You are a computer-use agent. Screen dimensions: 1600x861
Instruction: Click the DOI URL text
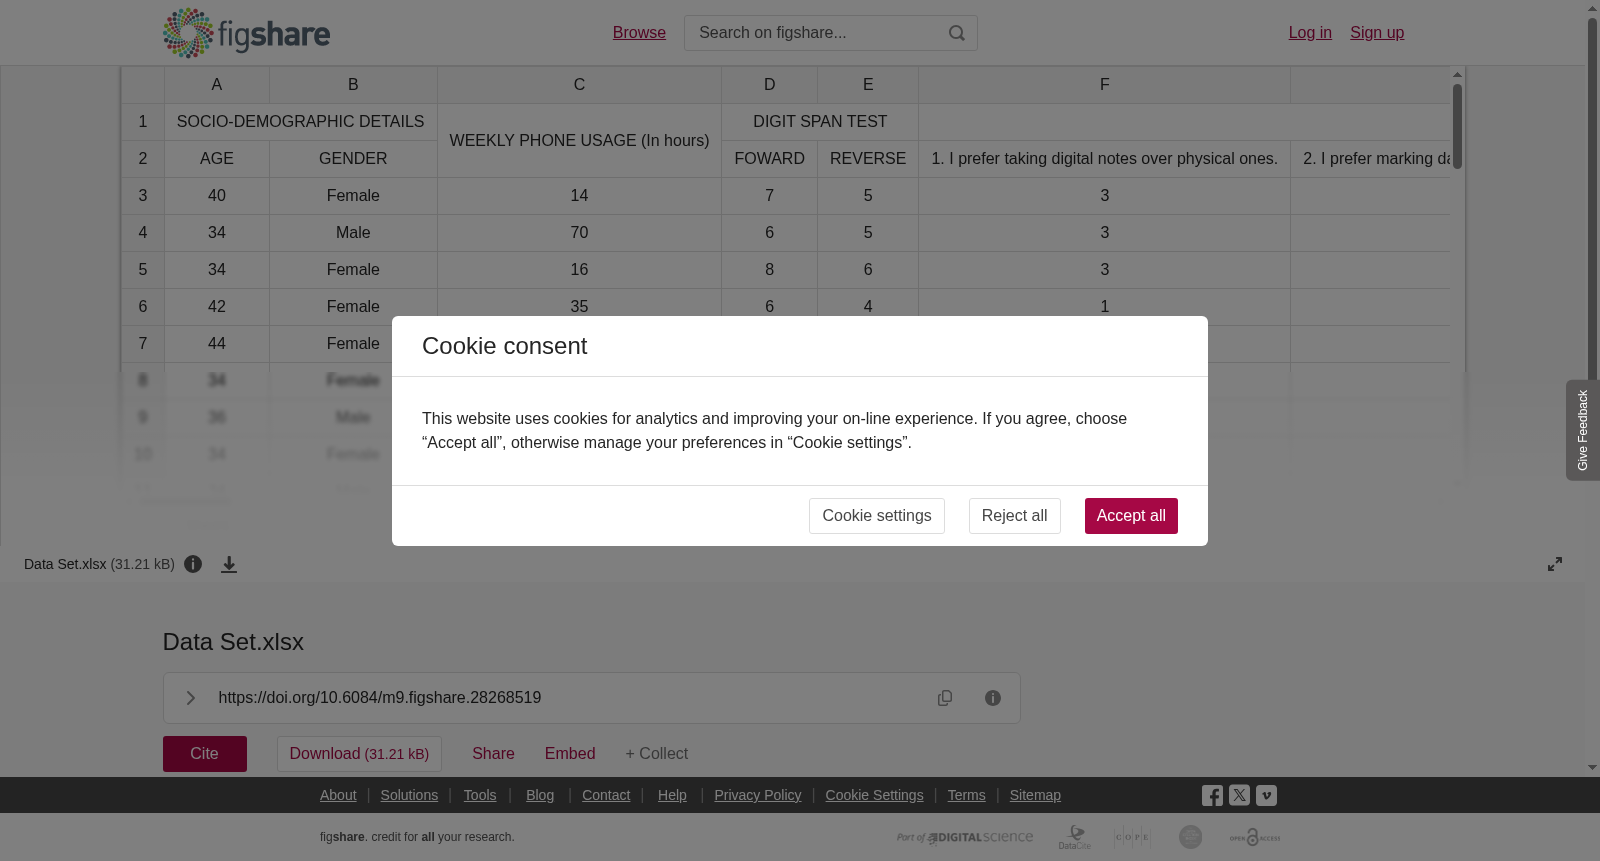pyautogui.click(x=380, y=698)
